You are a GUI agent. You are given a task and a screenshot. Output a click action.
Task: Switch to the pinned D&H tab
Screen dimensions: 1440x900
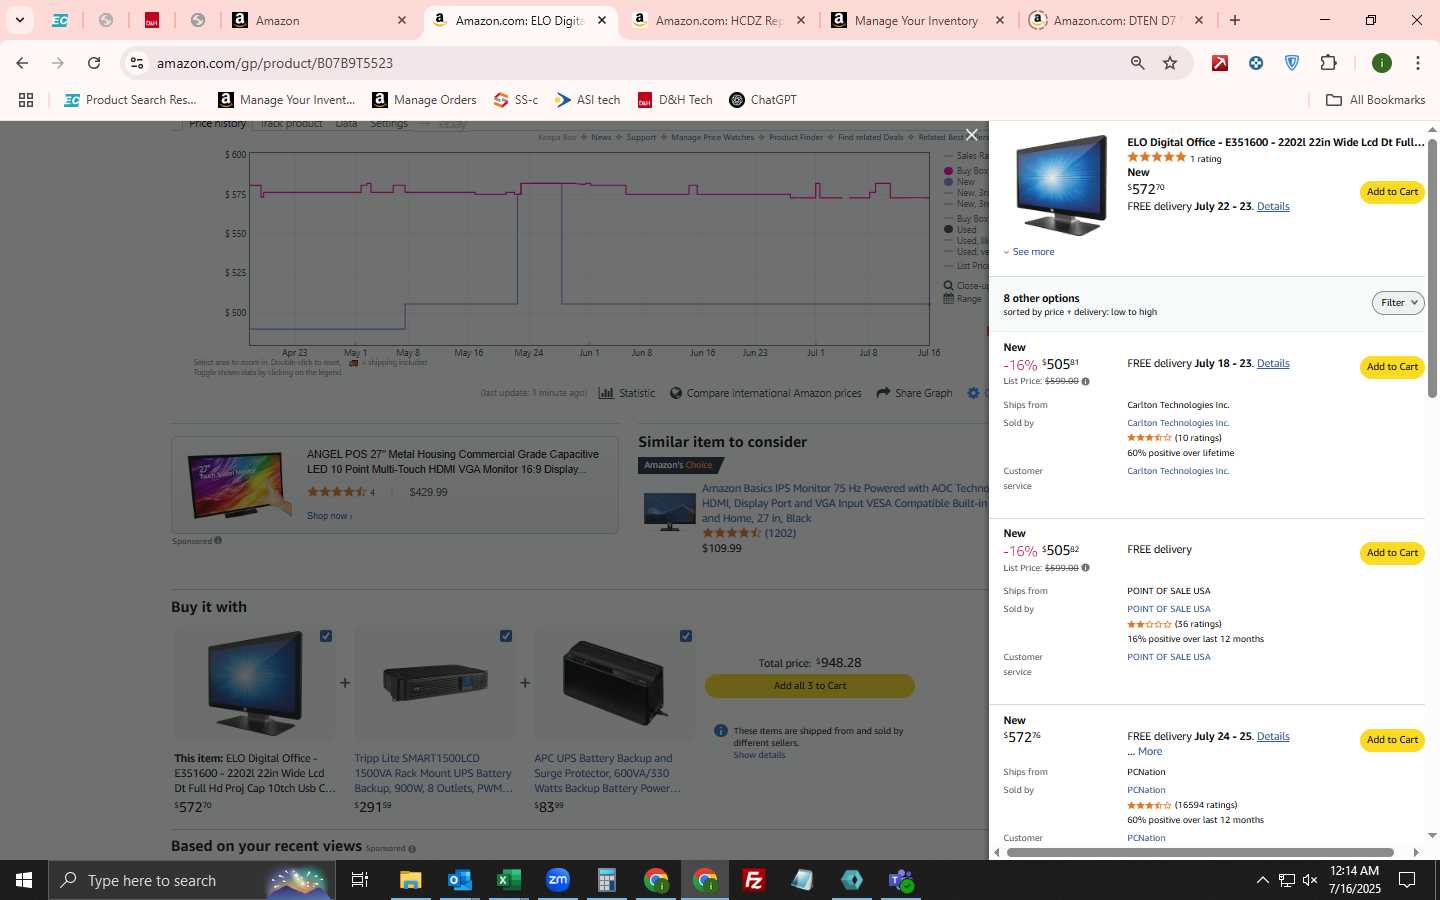click(152, 20)
